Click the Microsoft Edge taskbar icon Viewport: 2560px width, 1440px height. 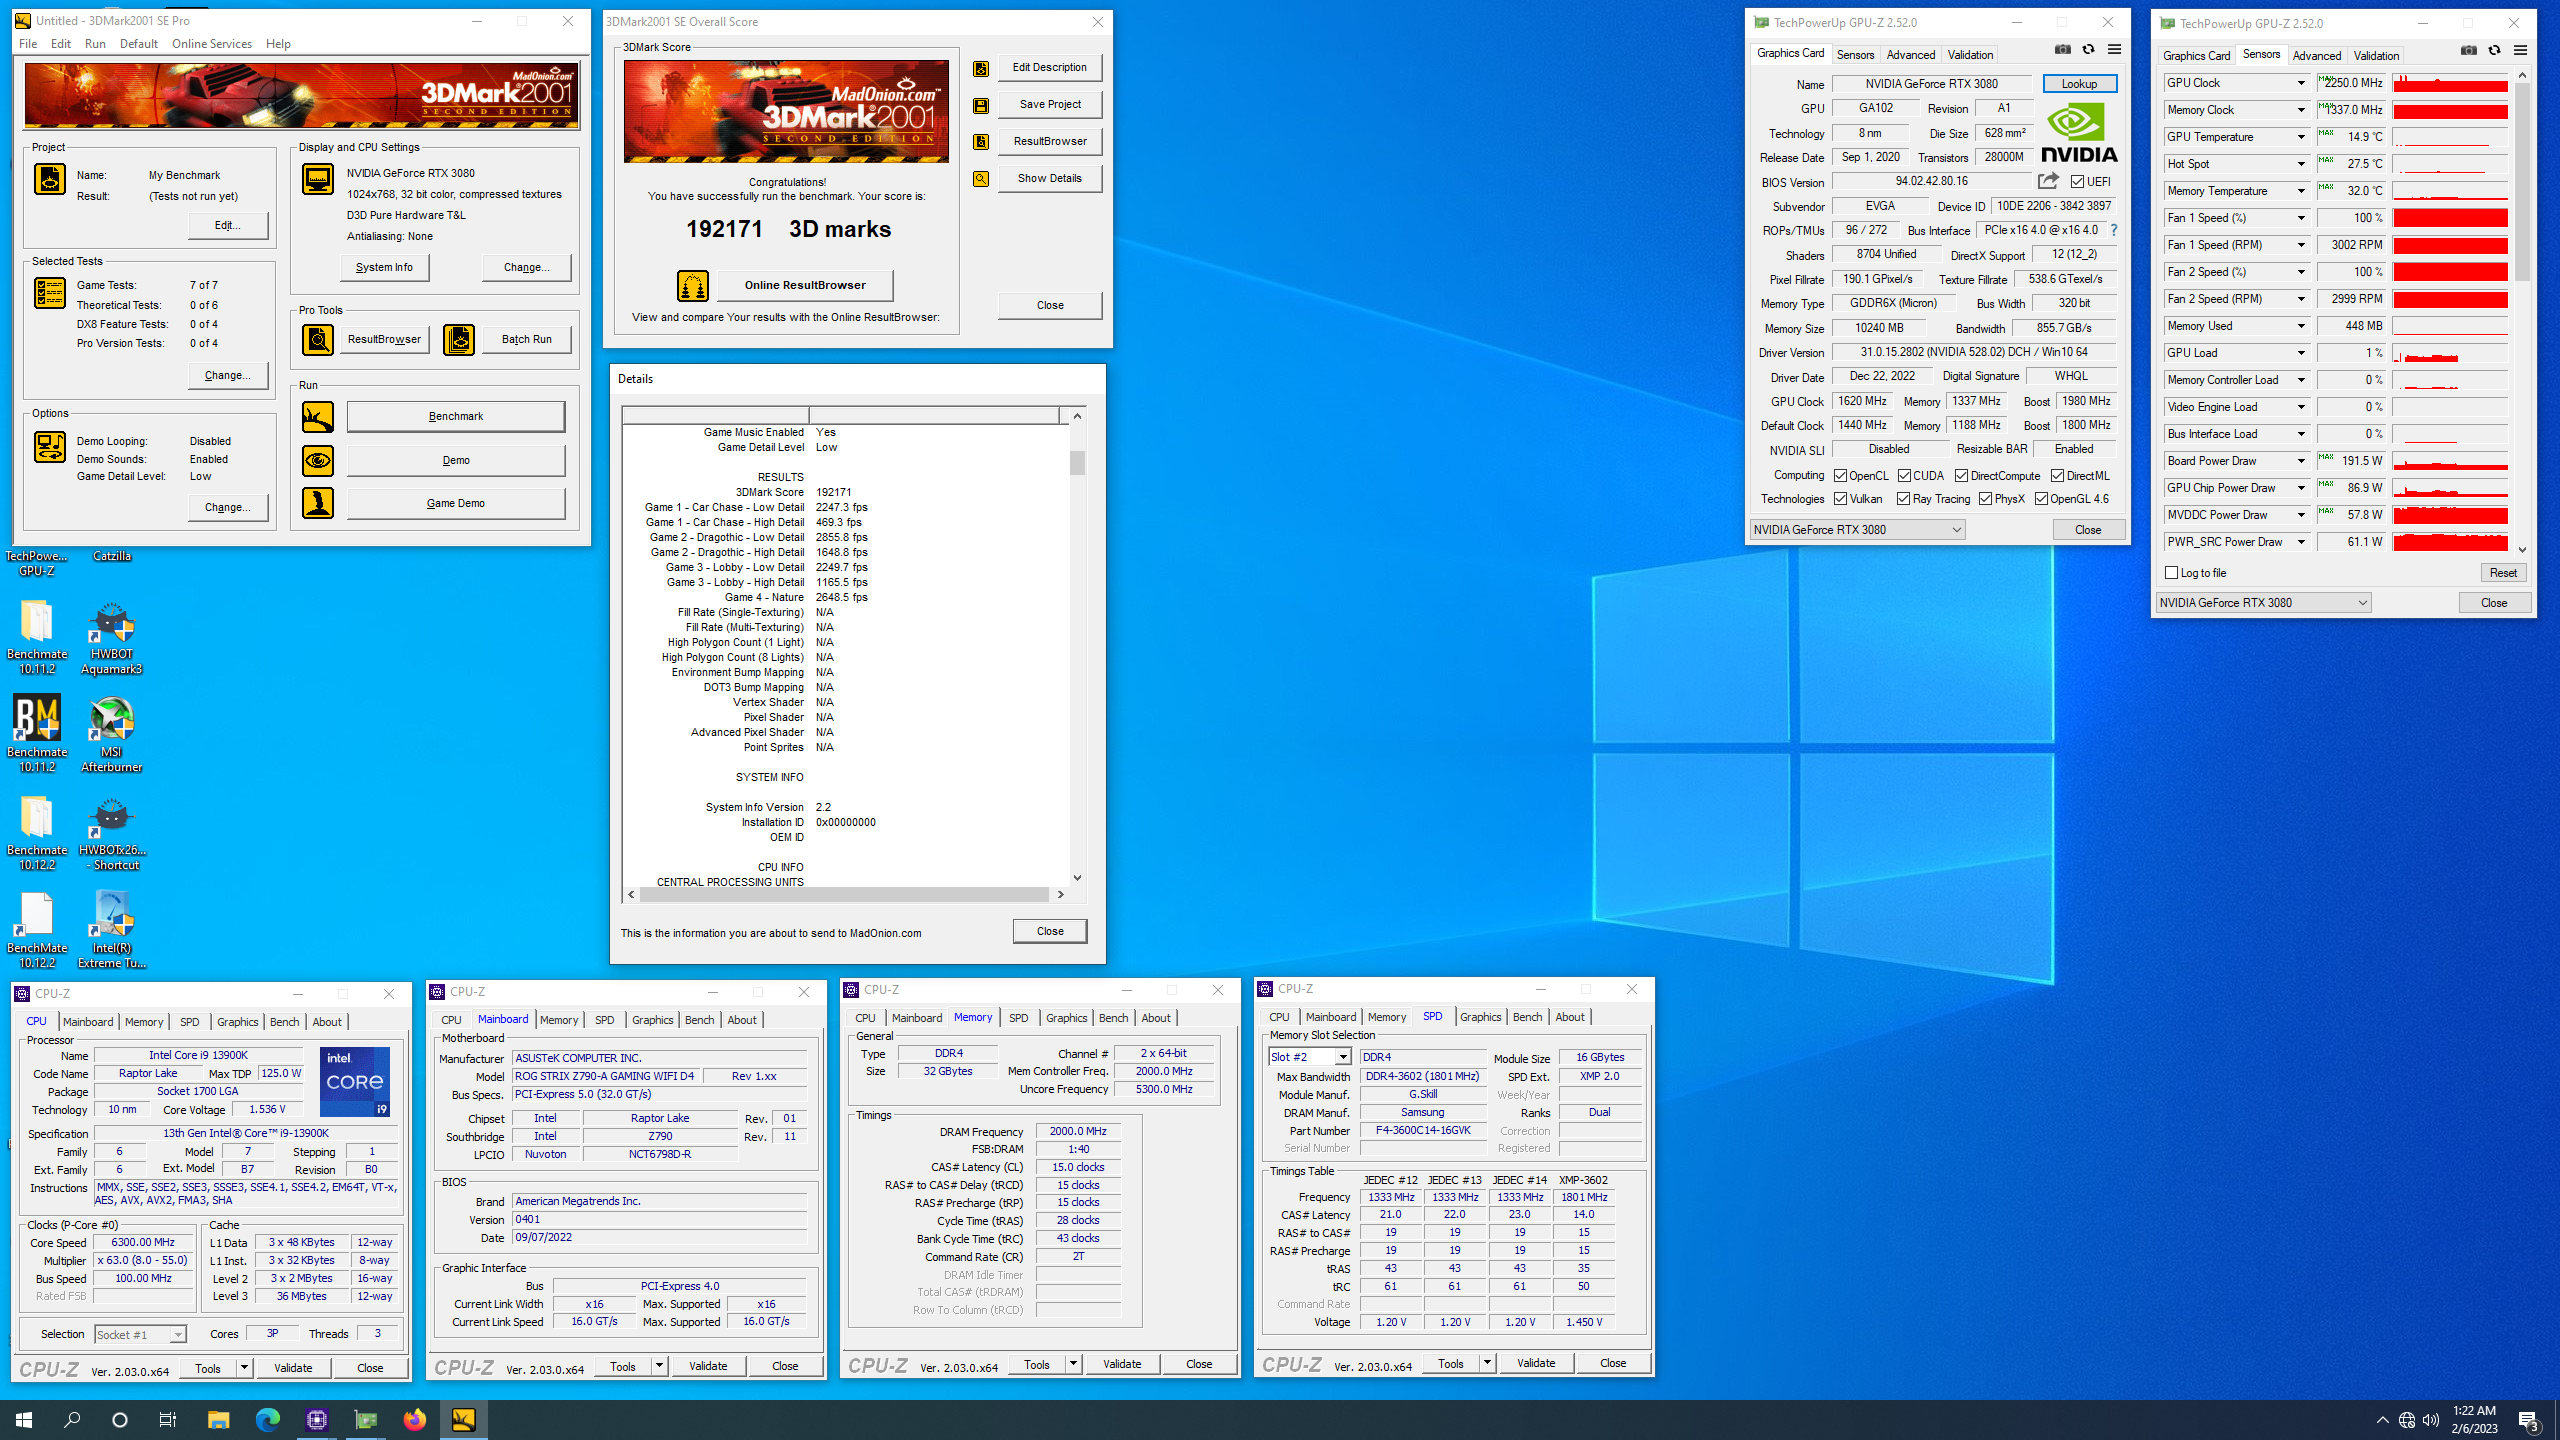[x=267, y=1419]
